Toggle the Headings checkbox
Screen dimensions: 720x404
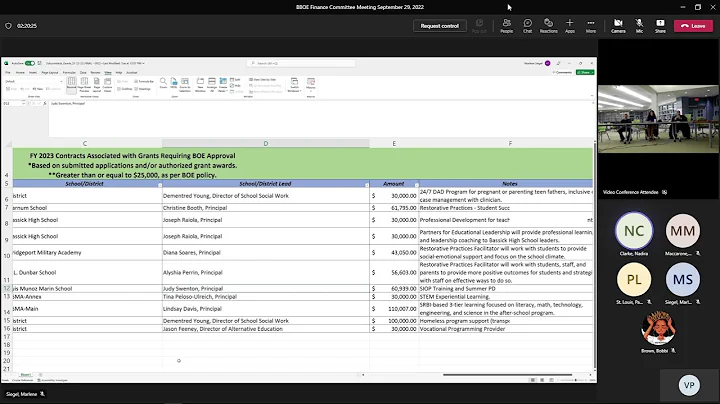[x=143, y=89]
